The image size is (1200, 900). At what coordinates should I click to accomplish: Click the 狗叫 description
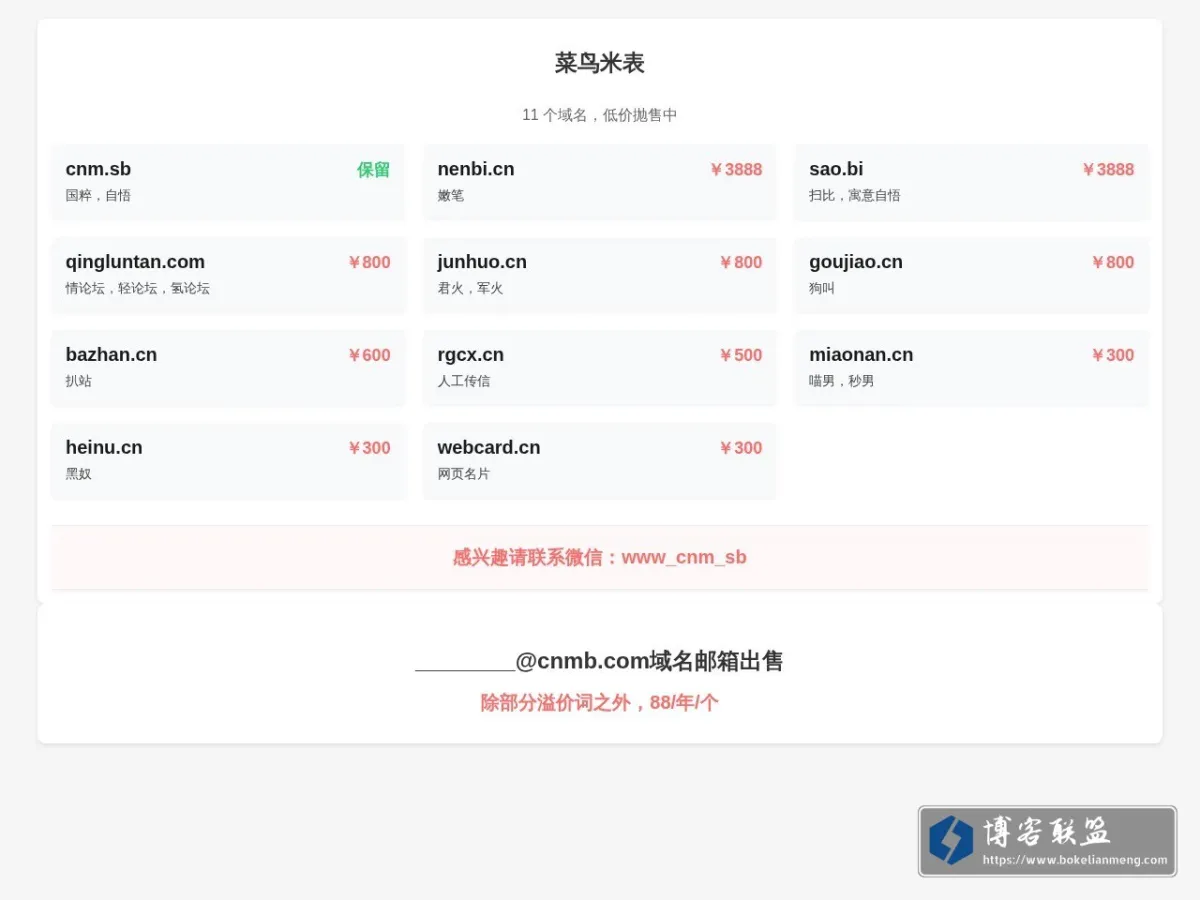pos(822,288)
